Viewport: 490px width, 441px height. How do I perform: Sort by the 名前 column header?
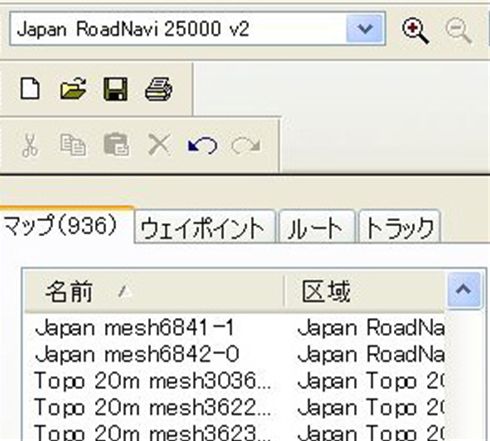click(154, 291)
